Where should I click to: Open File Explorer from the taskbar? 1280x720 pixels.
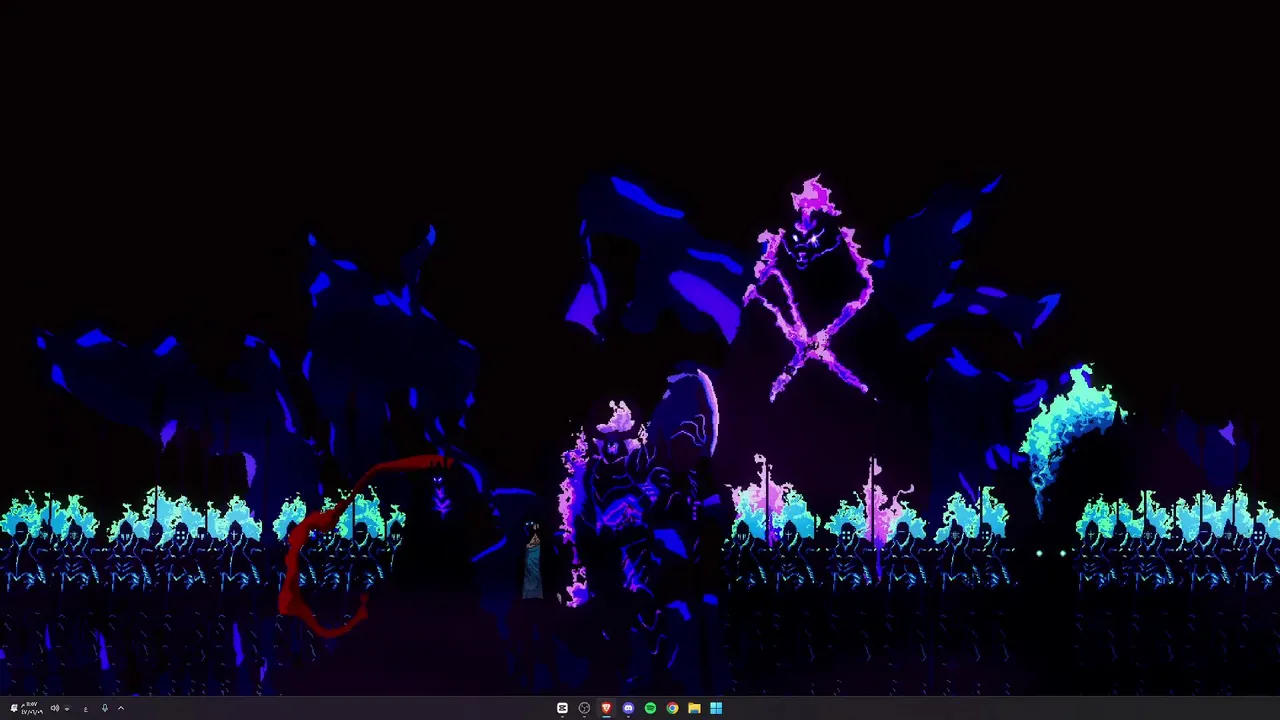[x=694, y=708]
